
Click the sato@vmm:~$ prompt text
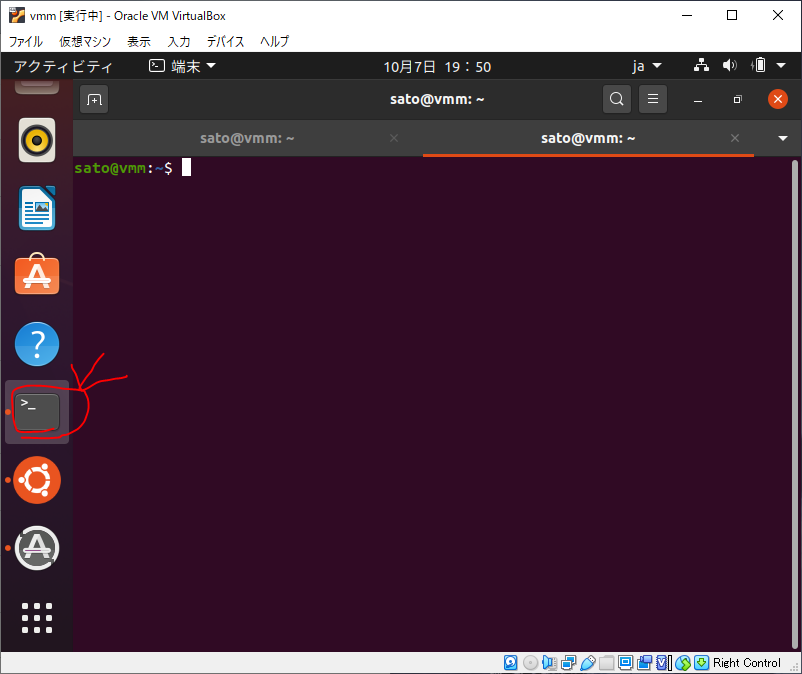point(123,168)
